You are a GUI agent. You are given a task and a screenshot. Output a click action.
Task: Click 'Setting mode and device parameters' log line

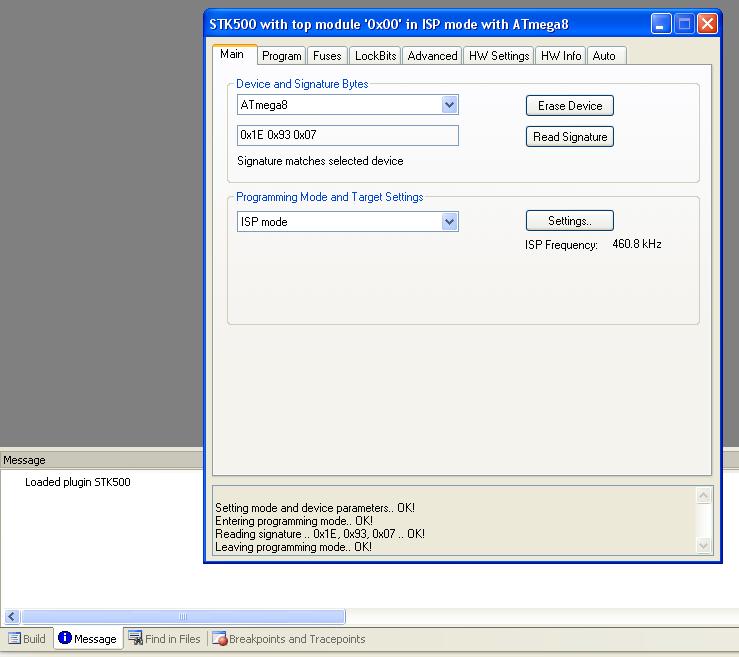coord(314,508)
